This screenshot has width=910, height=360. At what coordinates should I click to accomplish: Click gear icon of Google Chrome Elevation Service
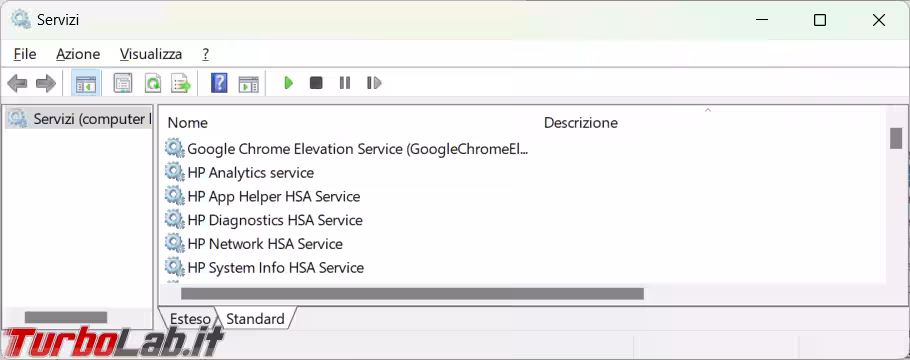point(175,148)
